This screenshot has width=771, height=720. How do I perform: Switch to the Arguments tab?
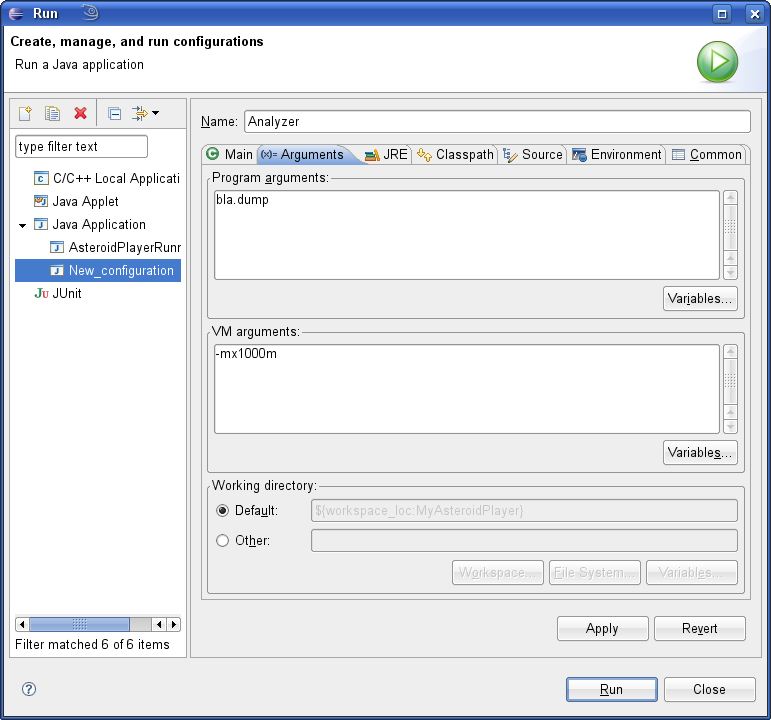coord(303,154)
